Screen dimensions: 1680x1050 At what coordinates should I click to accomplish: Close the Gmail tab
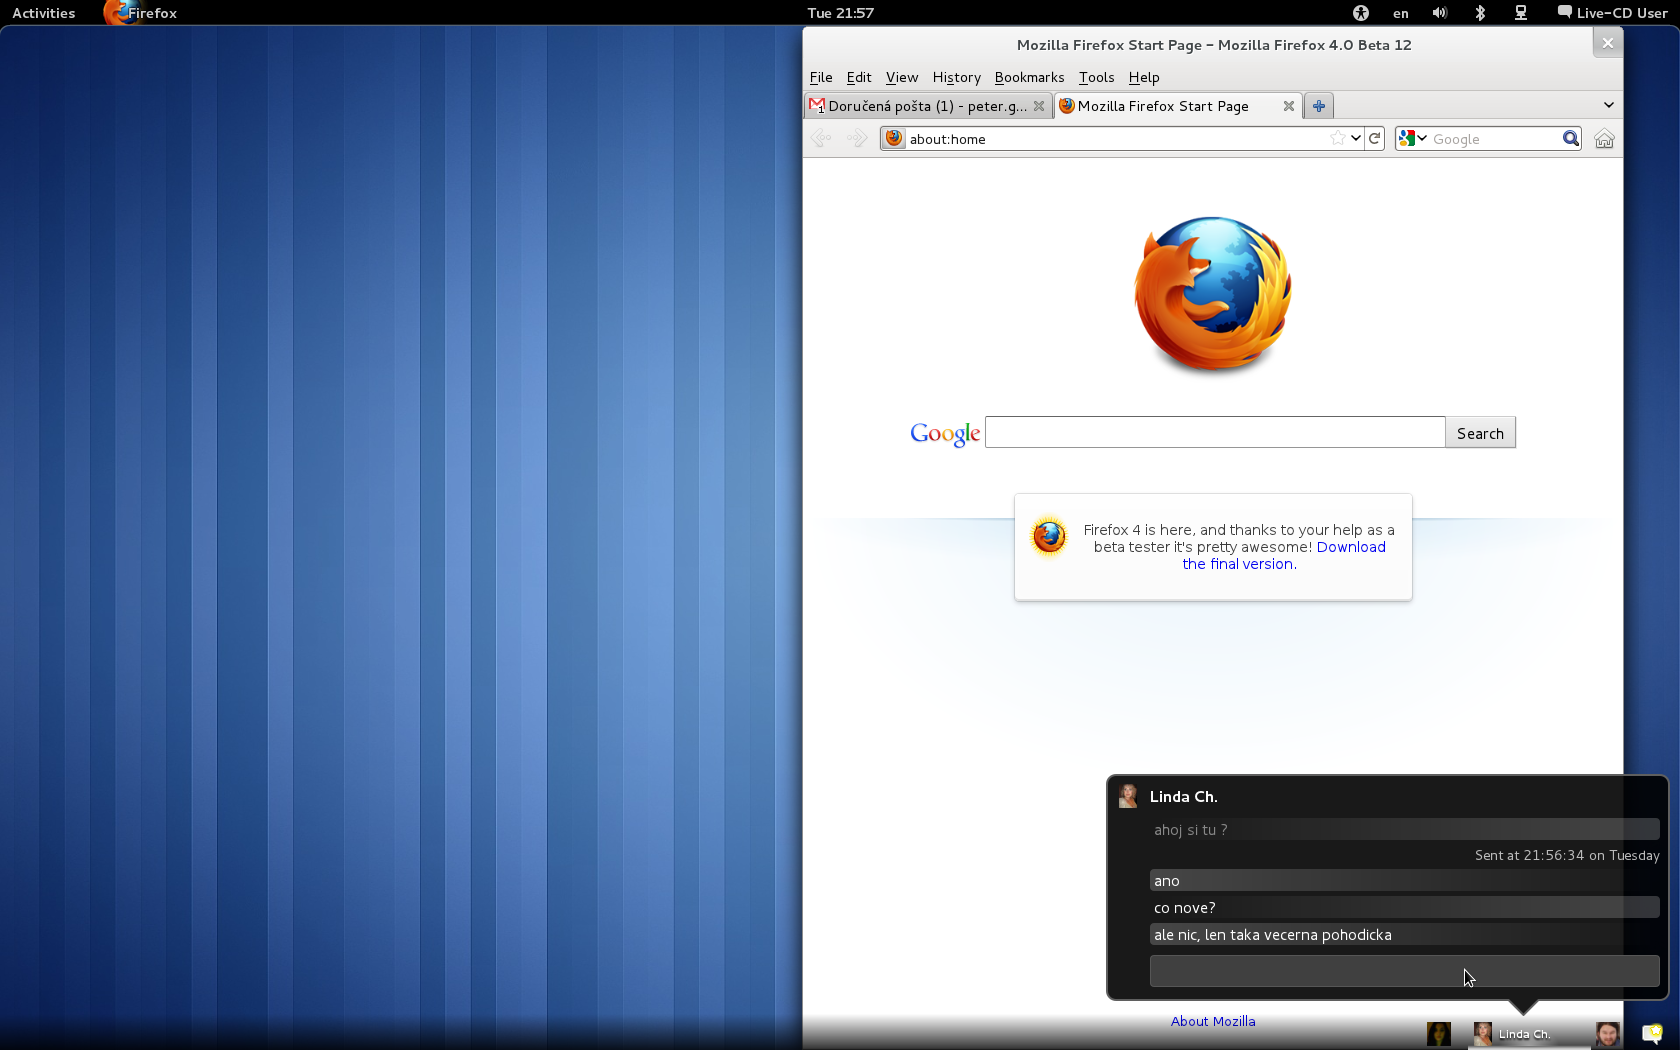tap(1039, 106)
